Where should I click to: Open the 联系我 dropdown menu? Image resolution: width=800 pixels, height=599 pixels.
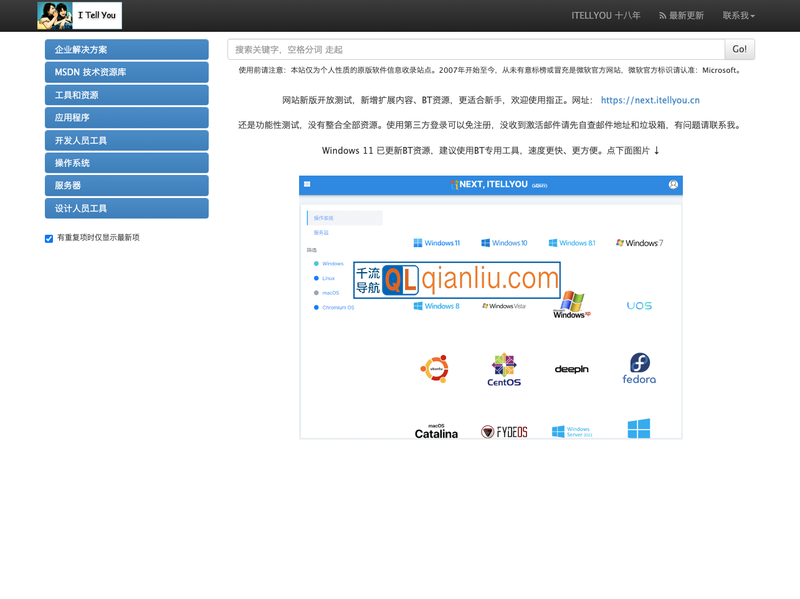(x=740, y=15)
